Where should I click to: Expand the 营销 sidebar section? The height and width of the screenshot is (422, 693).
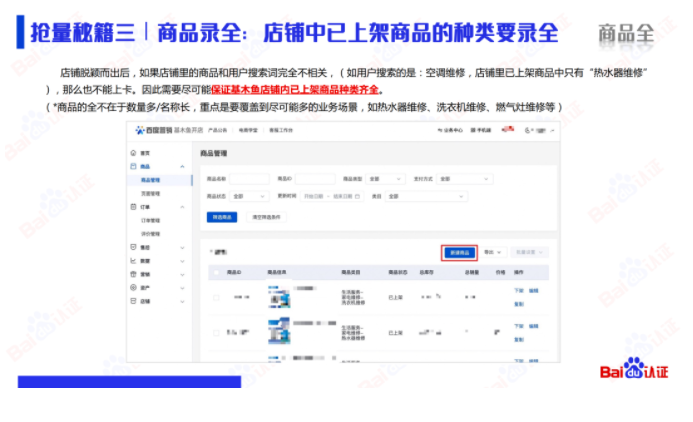[183, 274]
